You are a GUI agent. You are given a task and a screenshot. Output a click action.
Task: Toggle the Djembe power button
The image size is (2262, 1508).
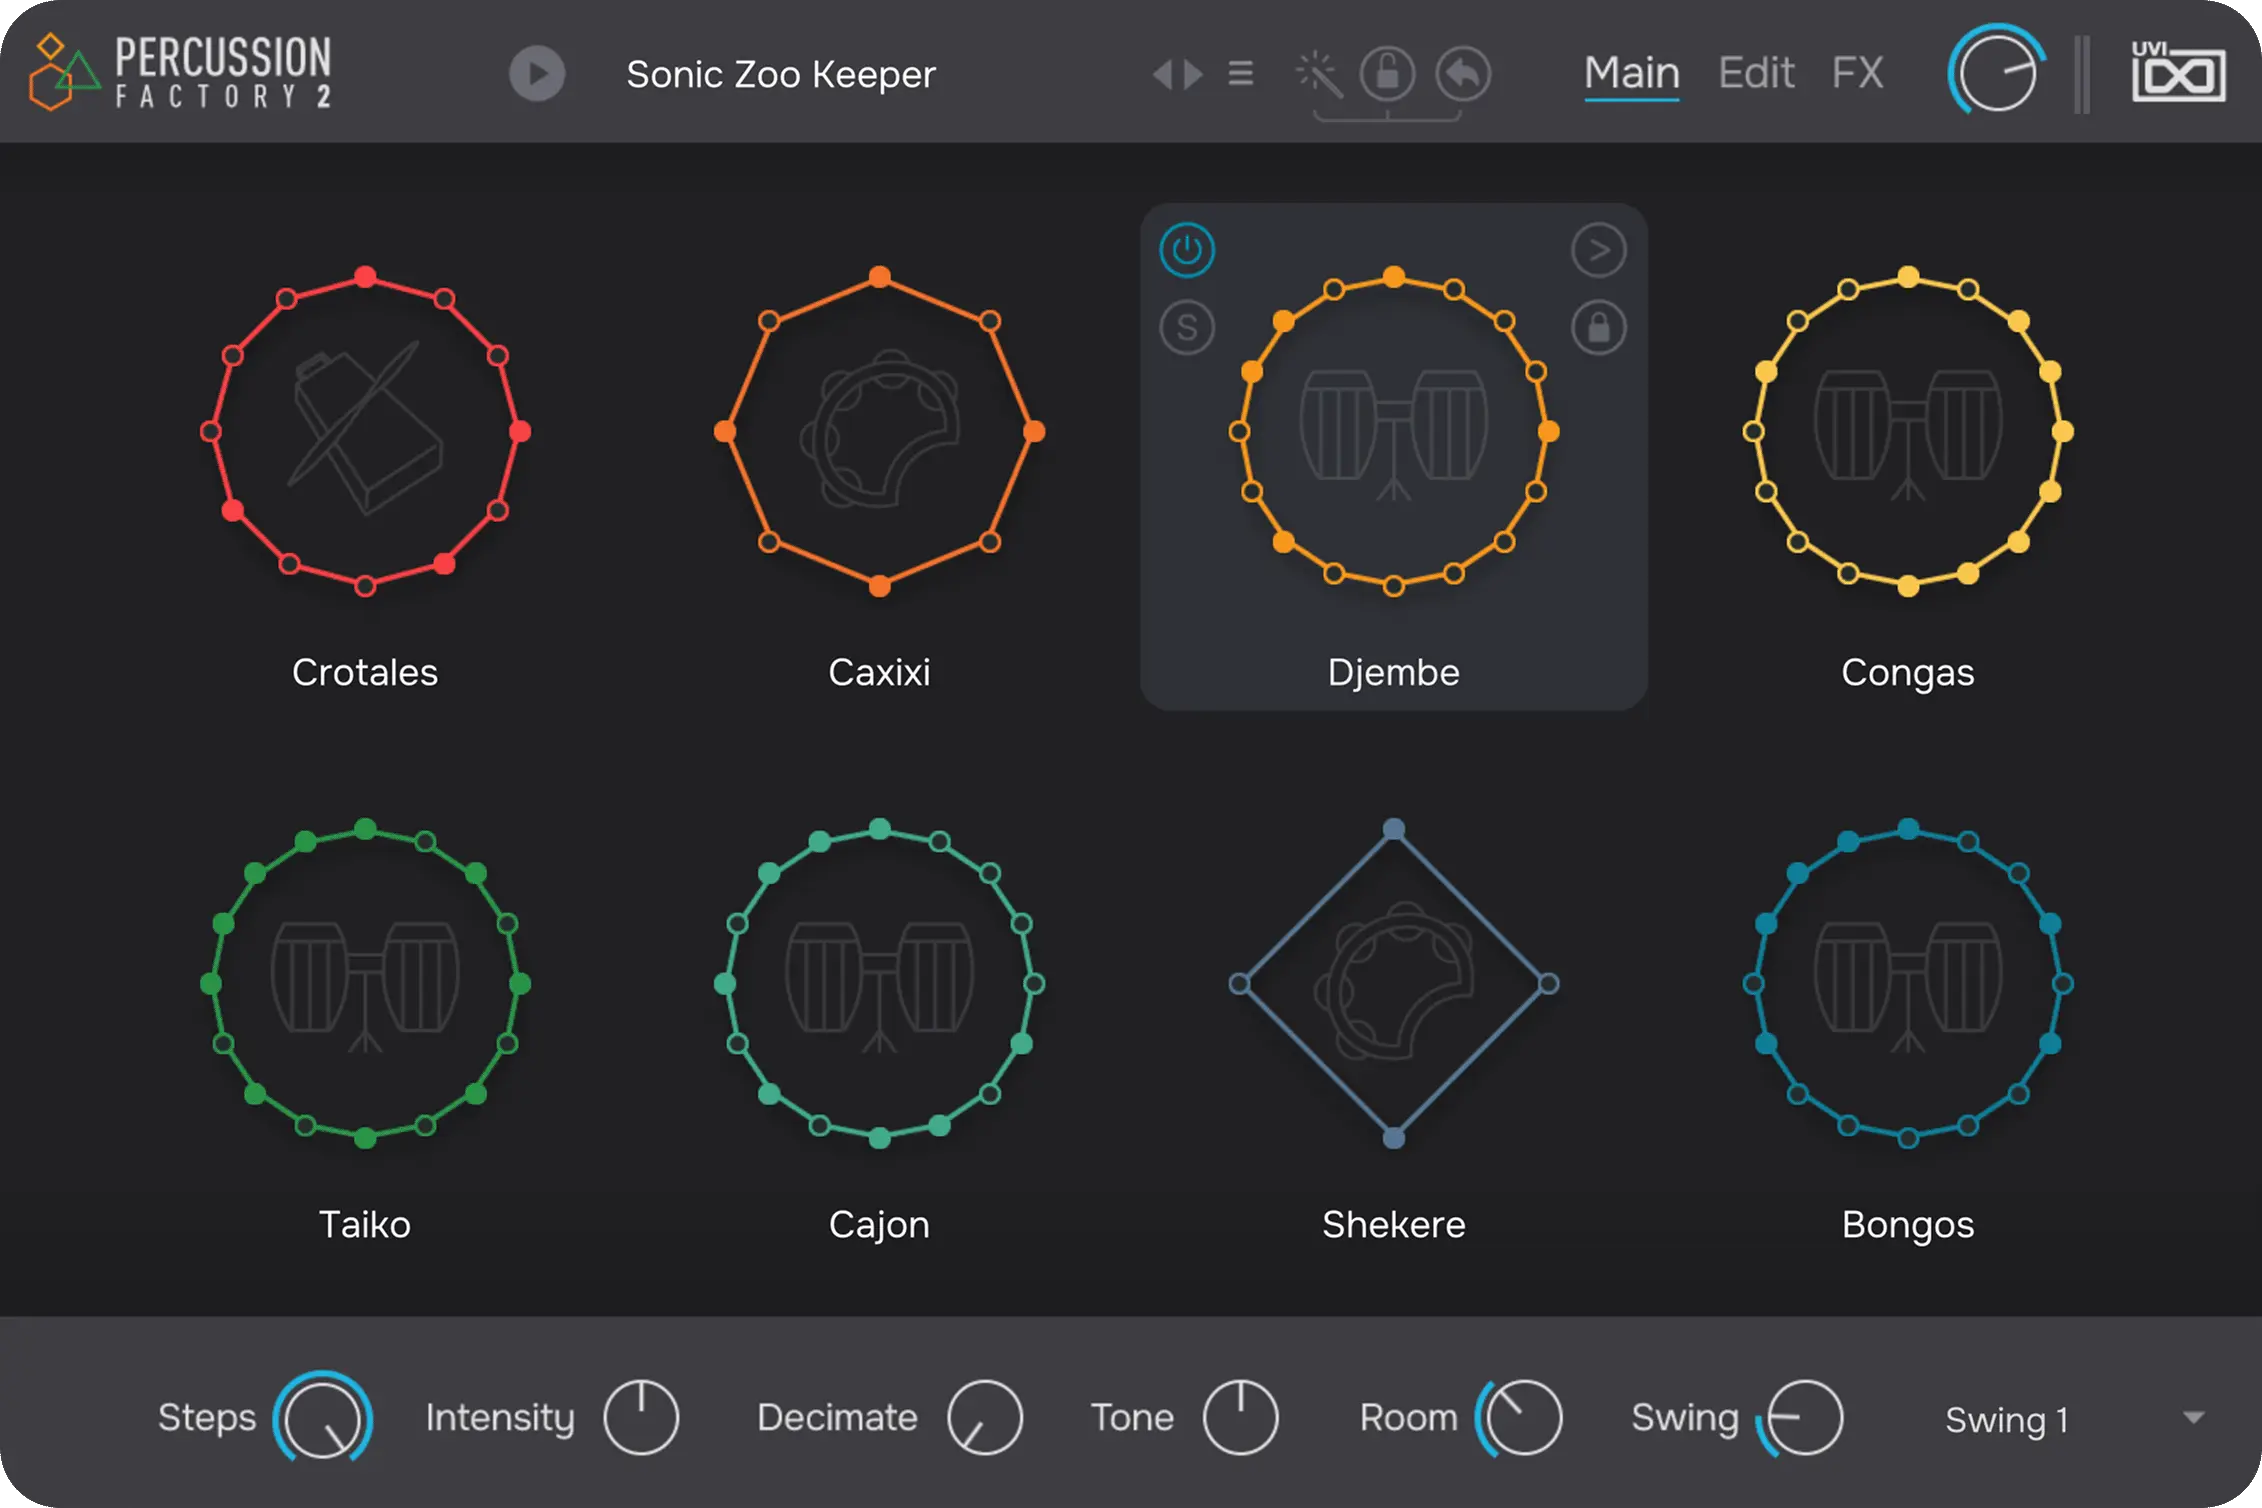[1187, 250]
